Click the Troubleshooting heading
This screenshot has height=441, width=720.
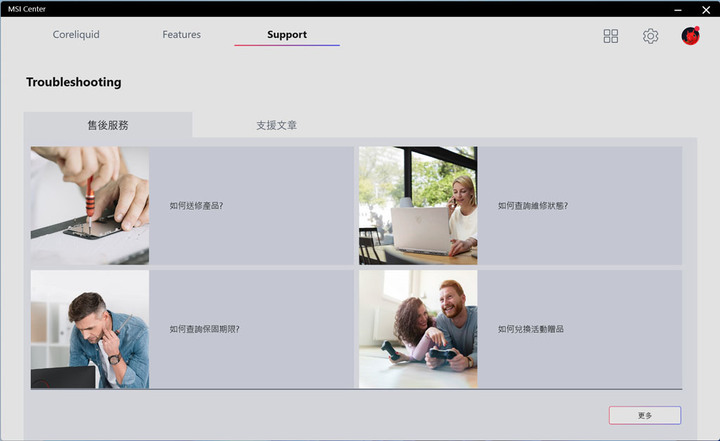pyautogui.click(x=74, y=82)
